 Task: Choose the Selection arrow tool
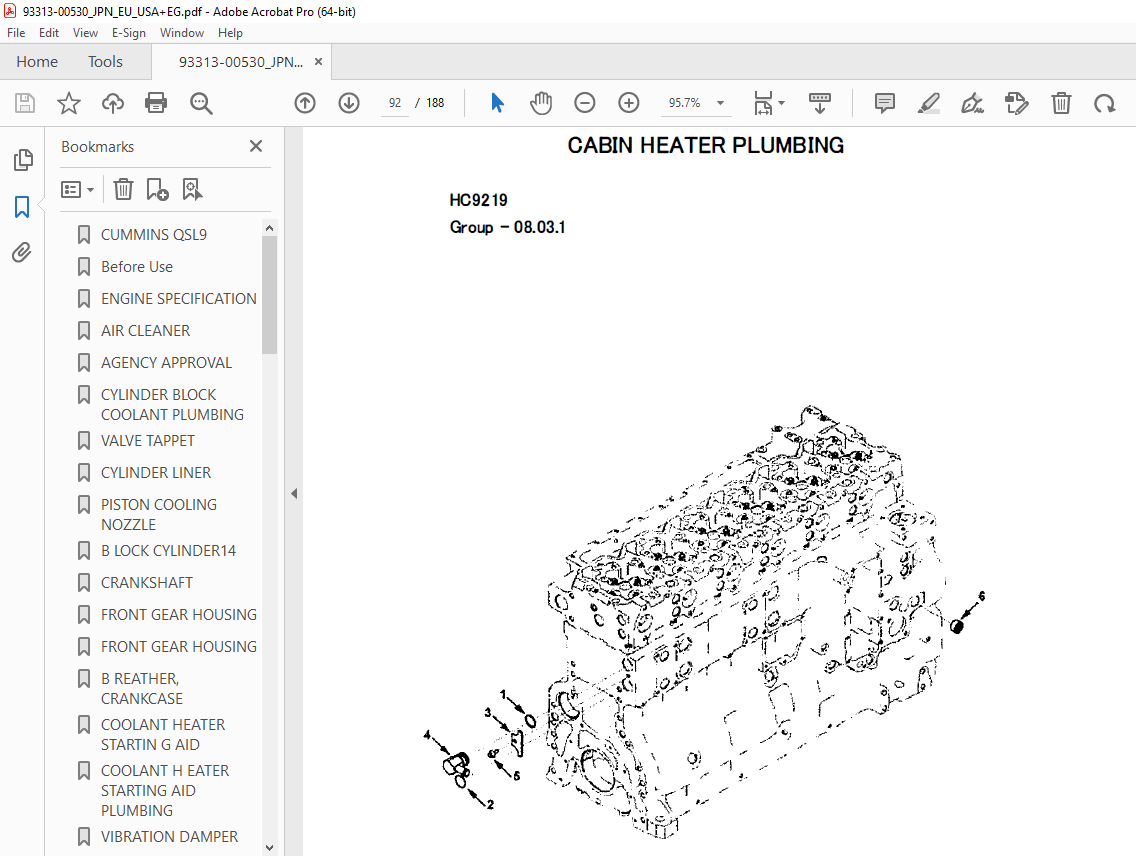[497, 103]
